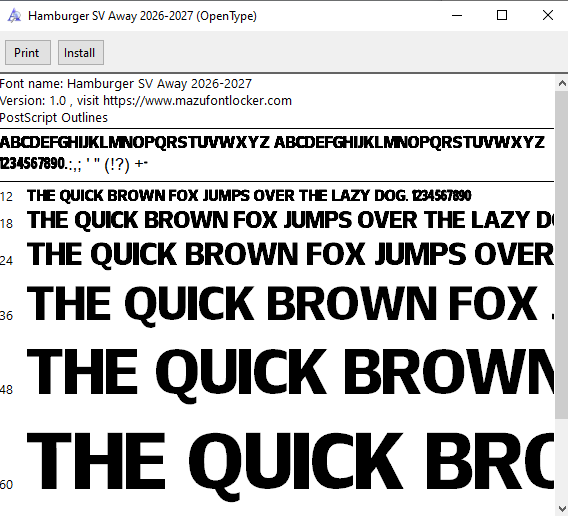Viewport: 568px width, 516px height.
Task: Click the 18-point quick brown fox sample
Action: click(x=291, y=220)
